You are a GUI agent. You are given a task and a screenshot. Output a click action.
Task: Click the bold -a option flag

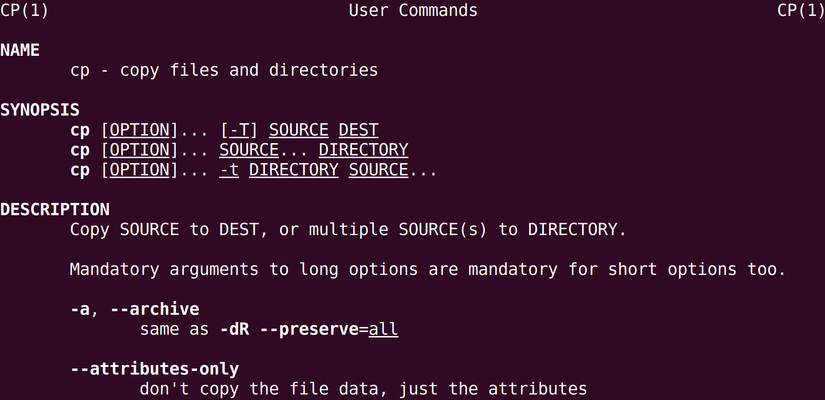(80, 309)
